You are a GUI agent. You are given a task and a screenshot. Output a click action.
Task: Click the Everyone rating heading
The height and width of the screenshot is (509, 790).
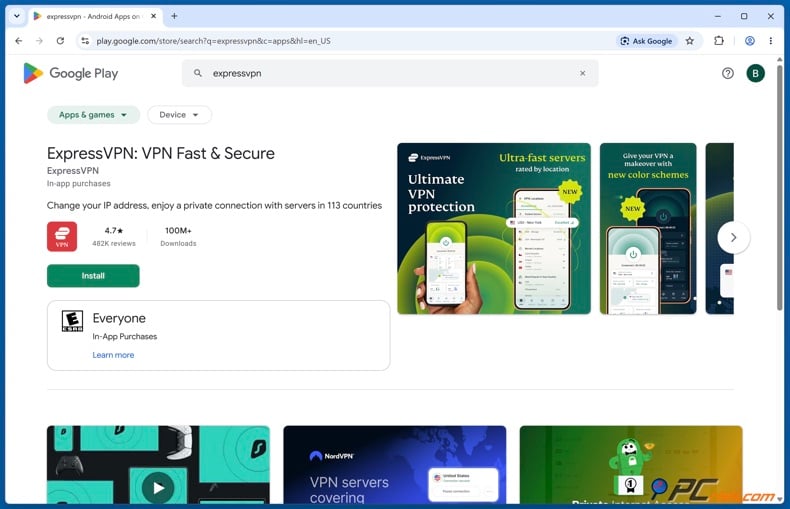tap(119, 319)
